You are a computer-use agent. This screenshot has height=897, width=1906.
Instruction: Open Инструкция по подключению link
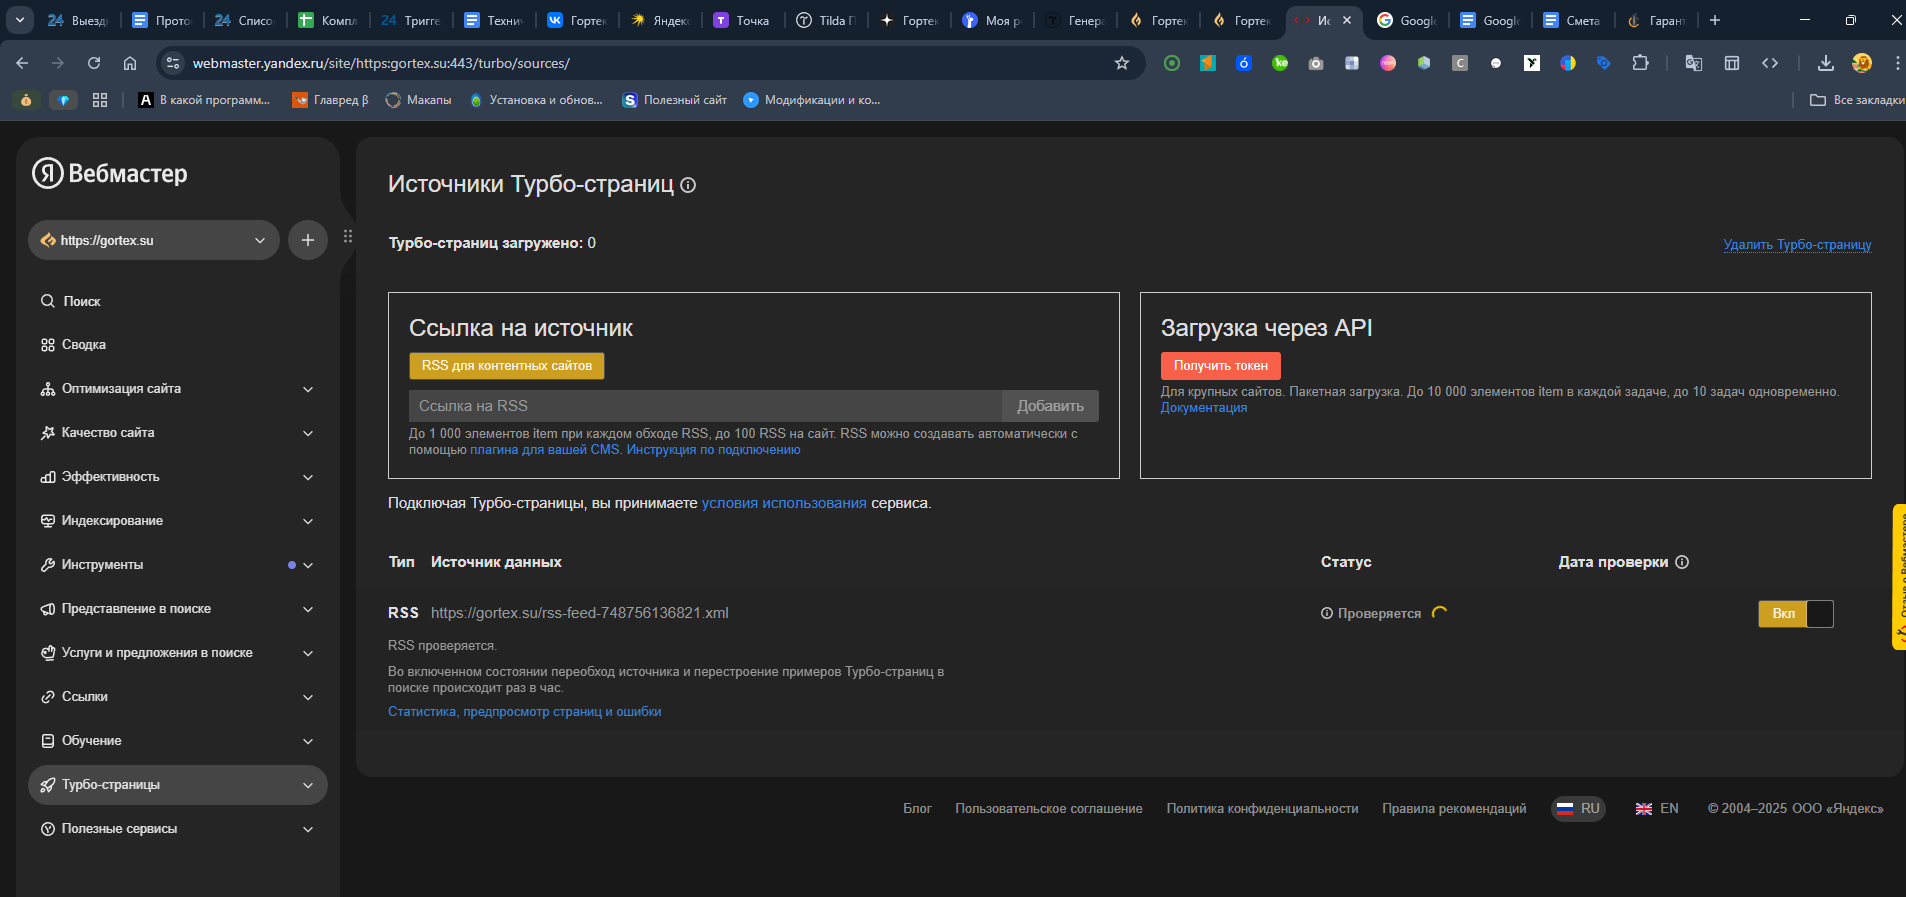(714, 450)
